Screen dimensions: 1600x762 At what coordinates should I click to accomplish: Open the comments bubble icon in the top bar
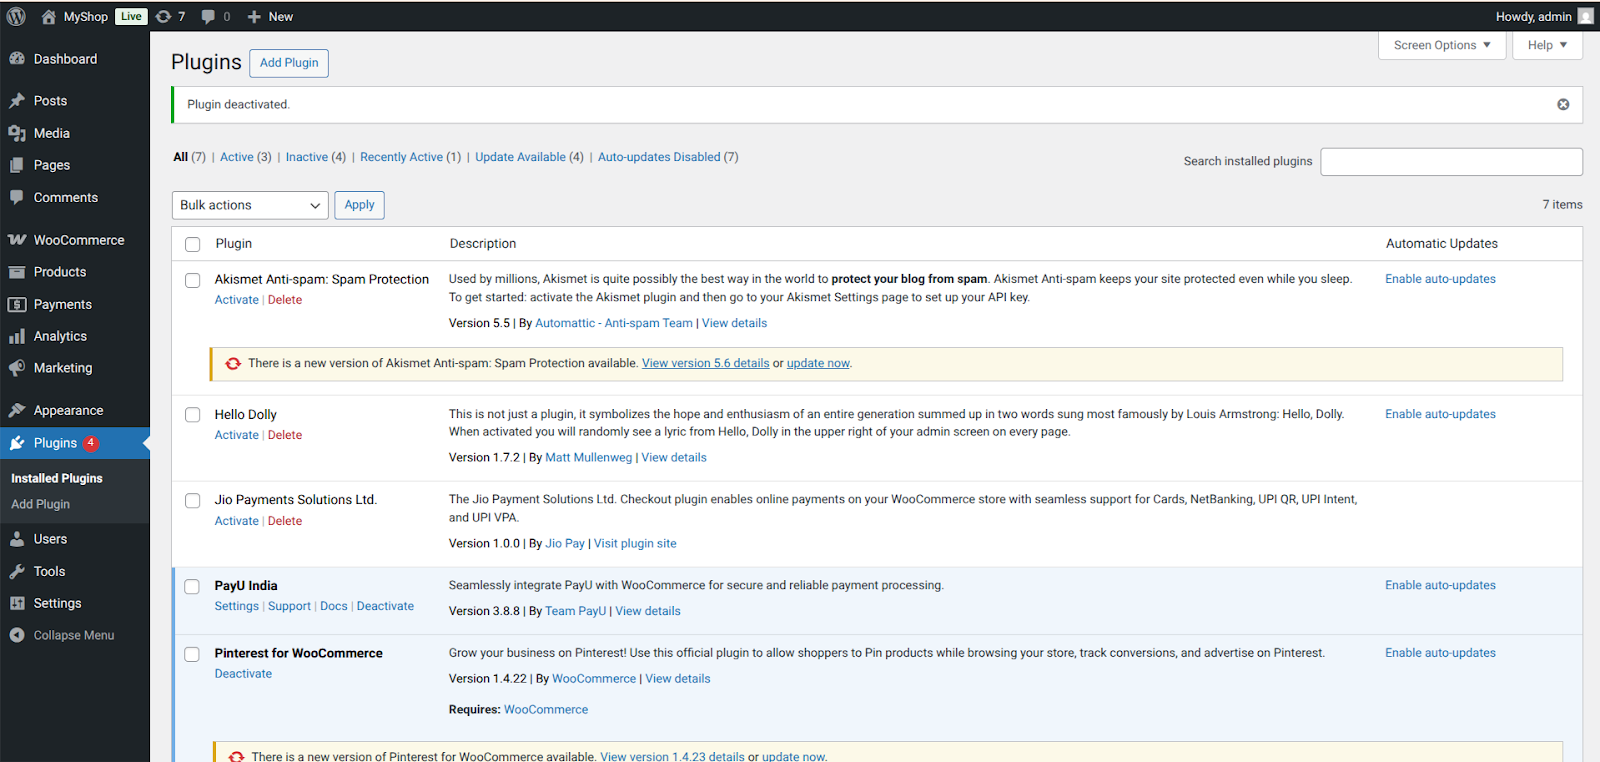coord(208,16)
